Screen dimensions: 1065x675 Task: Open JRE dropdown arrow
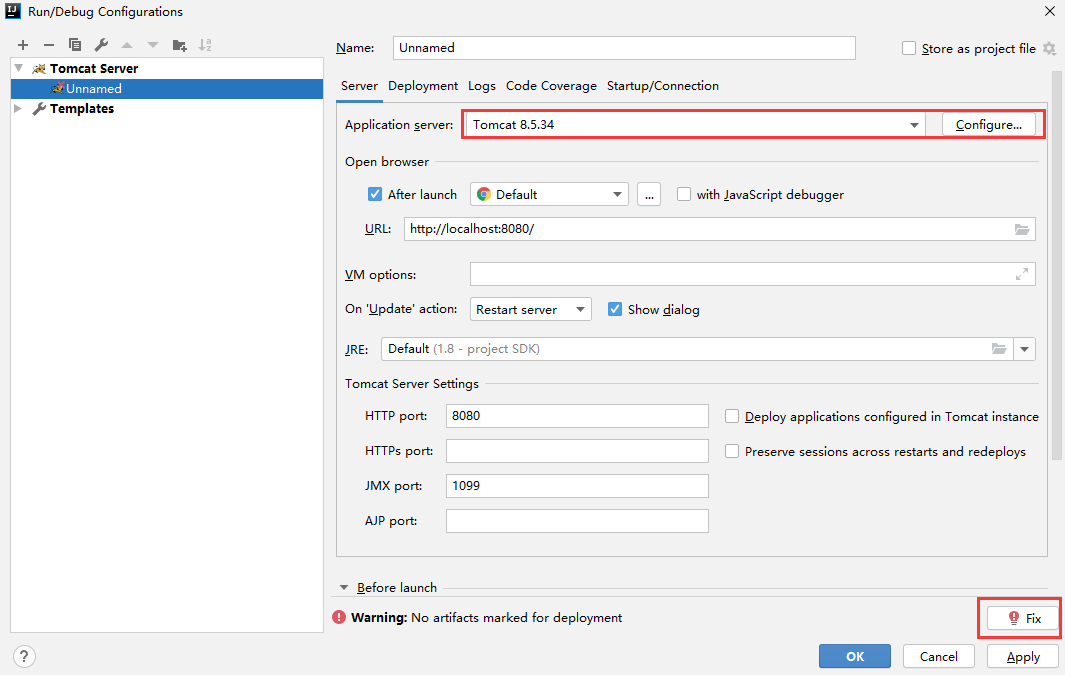tap(1024, 349)
